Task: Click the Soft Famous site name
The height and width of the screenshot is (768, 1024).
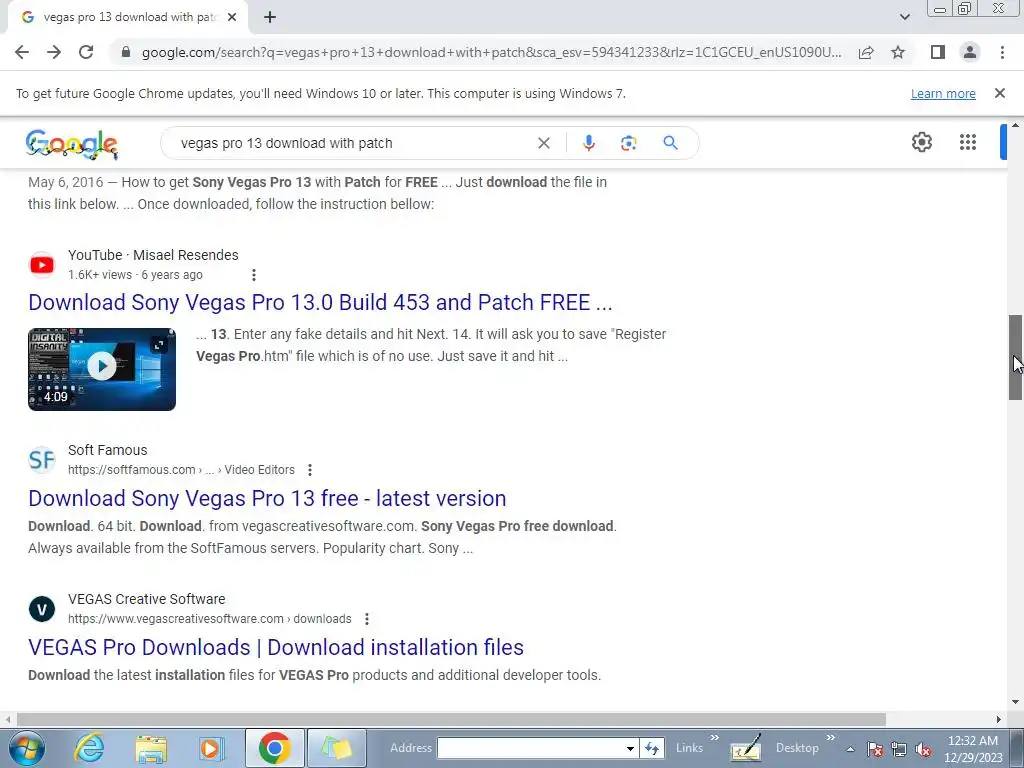Action: [x=108, y=450]
